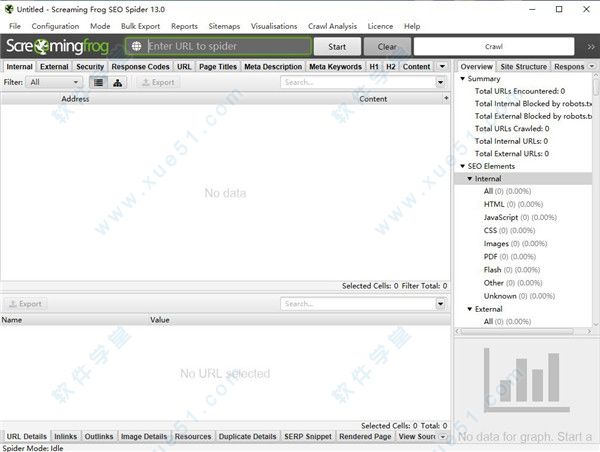Switch to the Meta Keywords tab
Viewport: 600px width, 452px height.
coord(335,67)
